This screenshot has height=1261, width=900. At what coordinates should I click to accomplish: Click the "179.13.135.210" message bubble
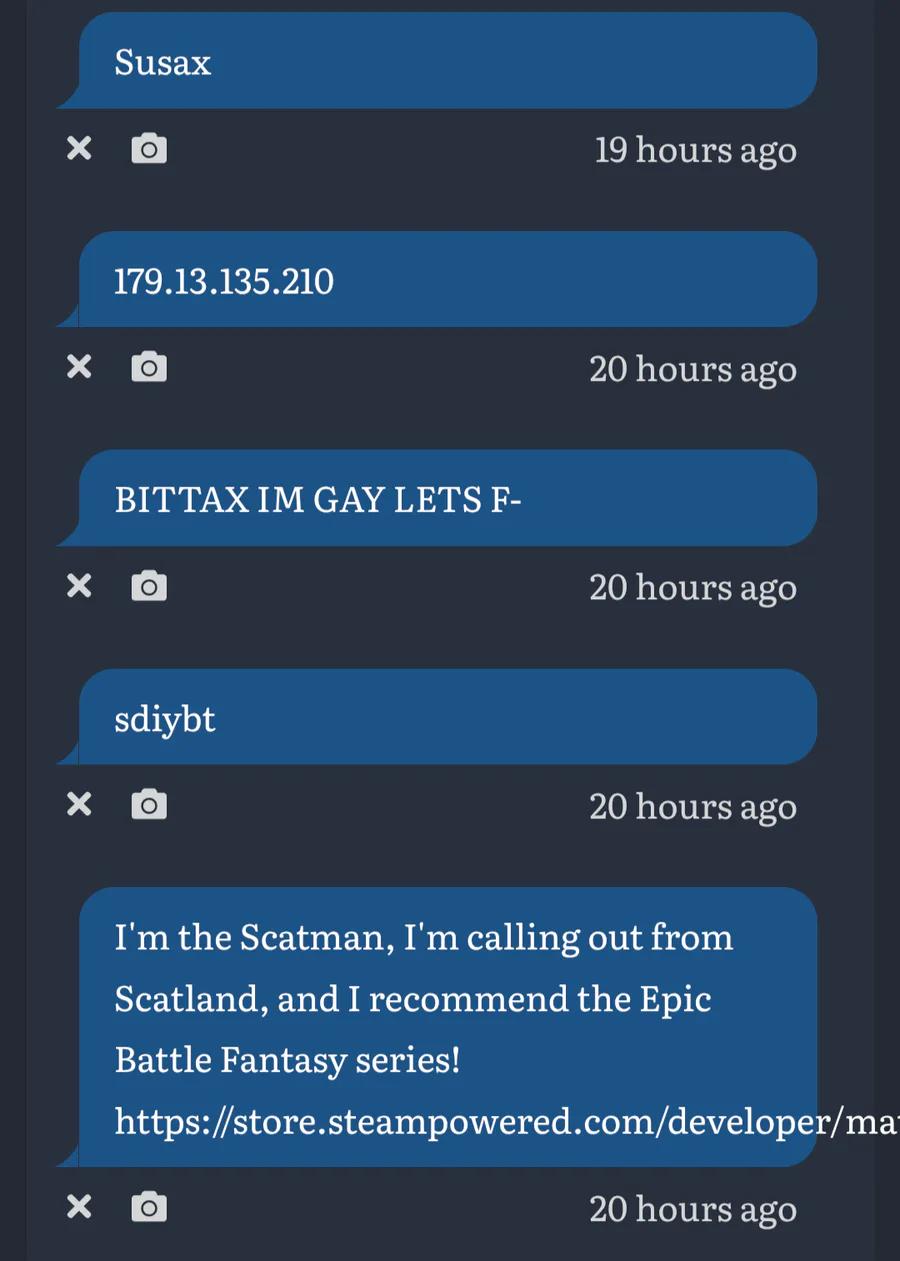point(447,281)
